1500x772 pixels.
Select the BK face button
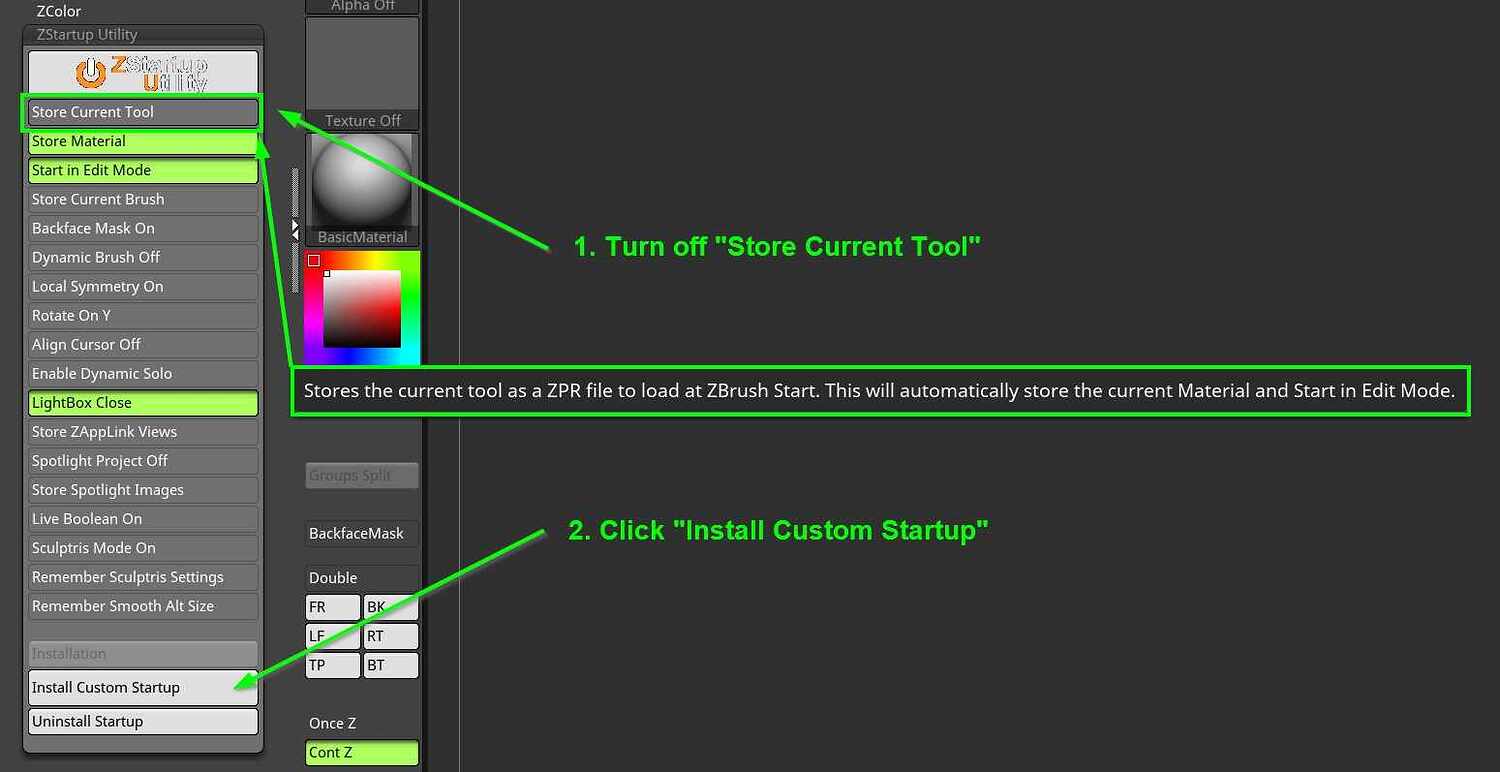390,607
